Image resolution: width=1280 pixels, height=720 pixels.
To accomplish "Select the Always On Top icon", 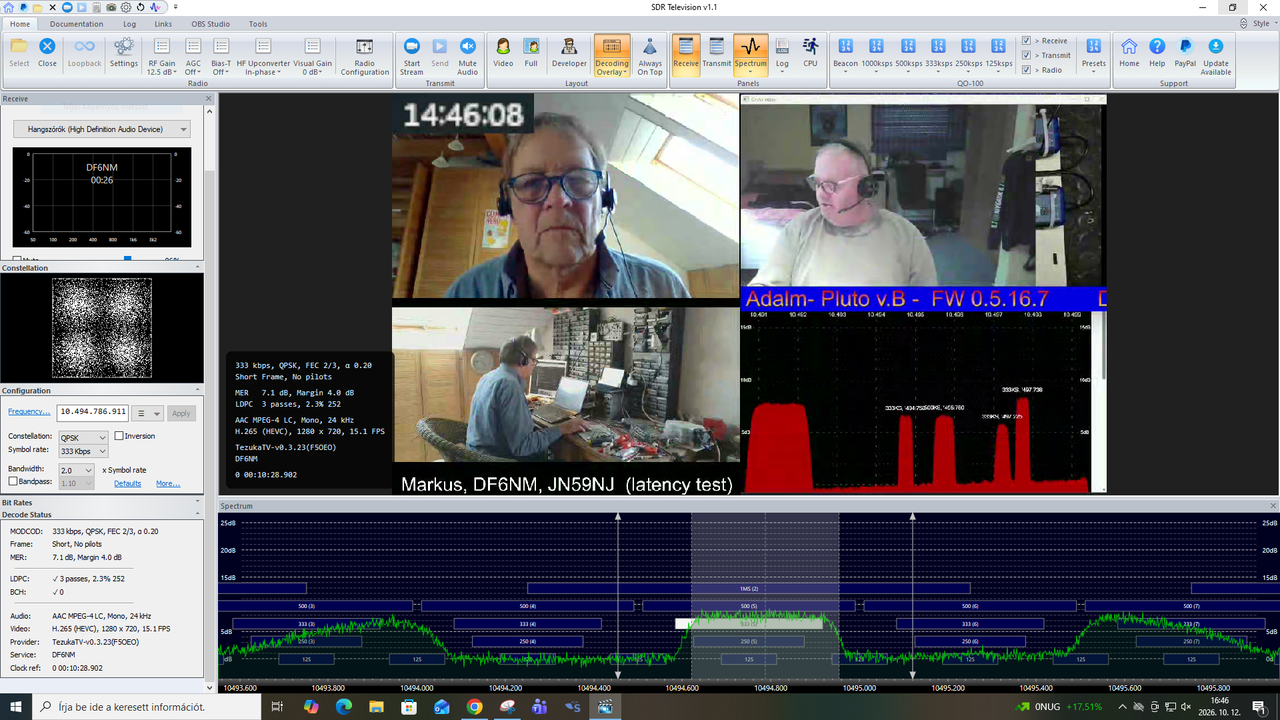I will coord(650,54).
